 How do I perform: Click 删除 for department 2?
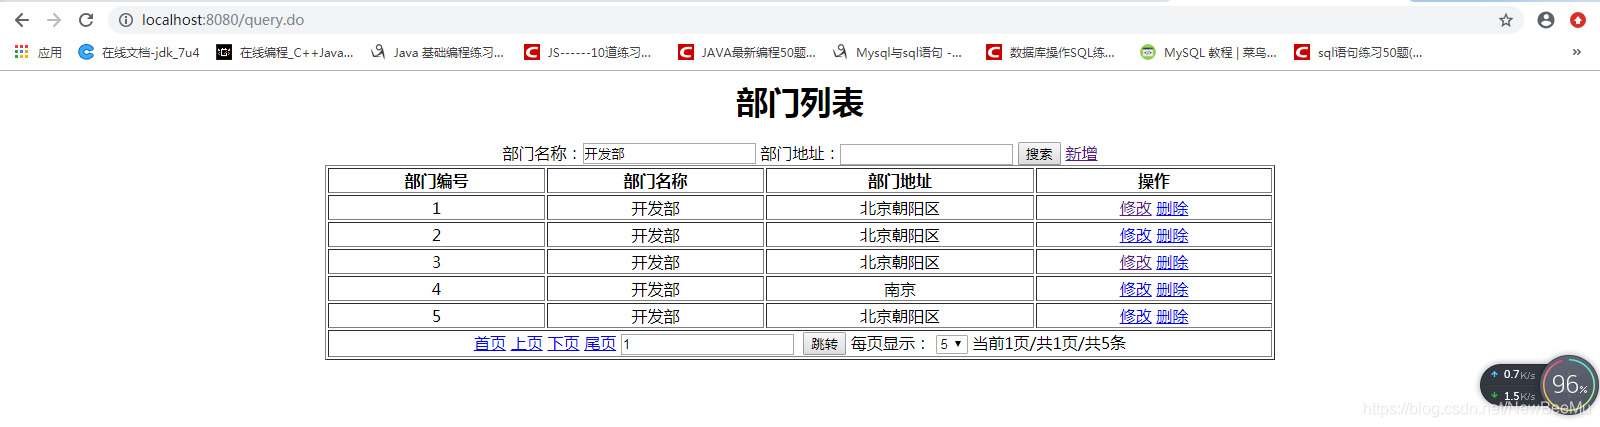tap(1172, 235)
